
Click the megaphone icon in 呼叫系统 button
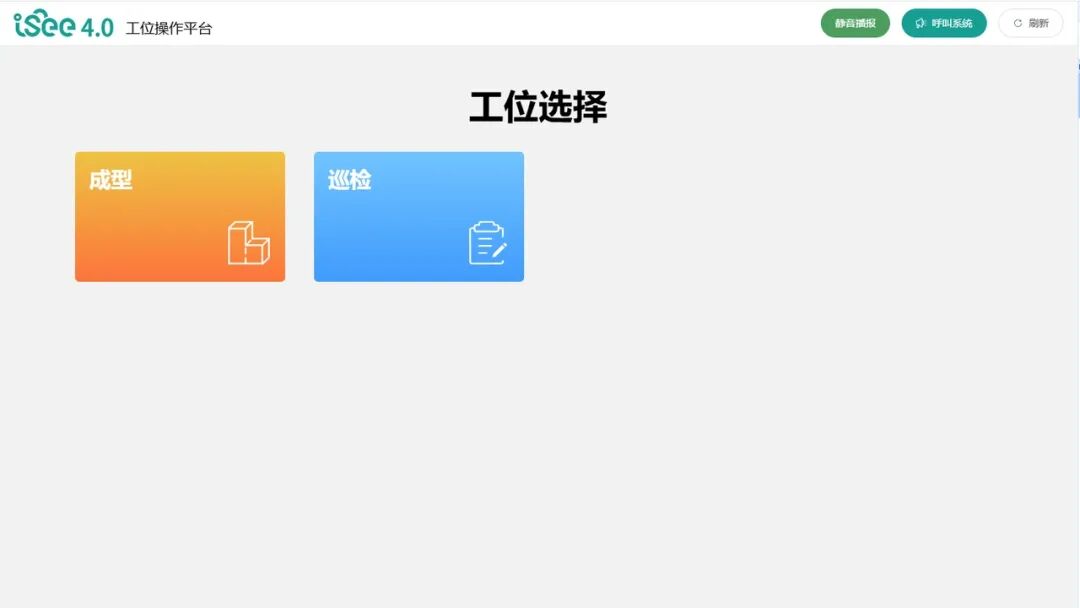coord(920,23)
